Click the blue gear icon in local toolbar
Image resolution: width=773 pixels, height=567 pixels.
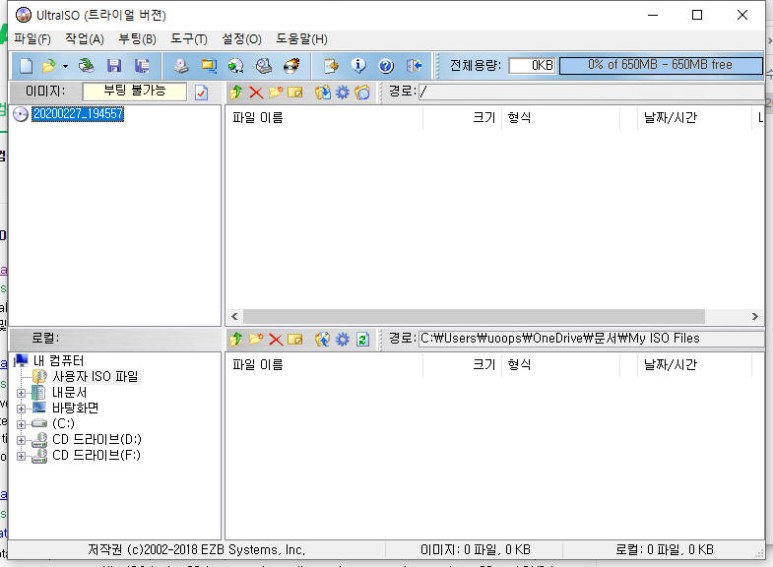point(343,339)
